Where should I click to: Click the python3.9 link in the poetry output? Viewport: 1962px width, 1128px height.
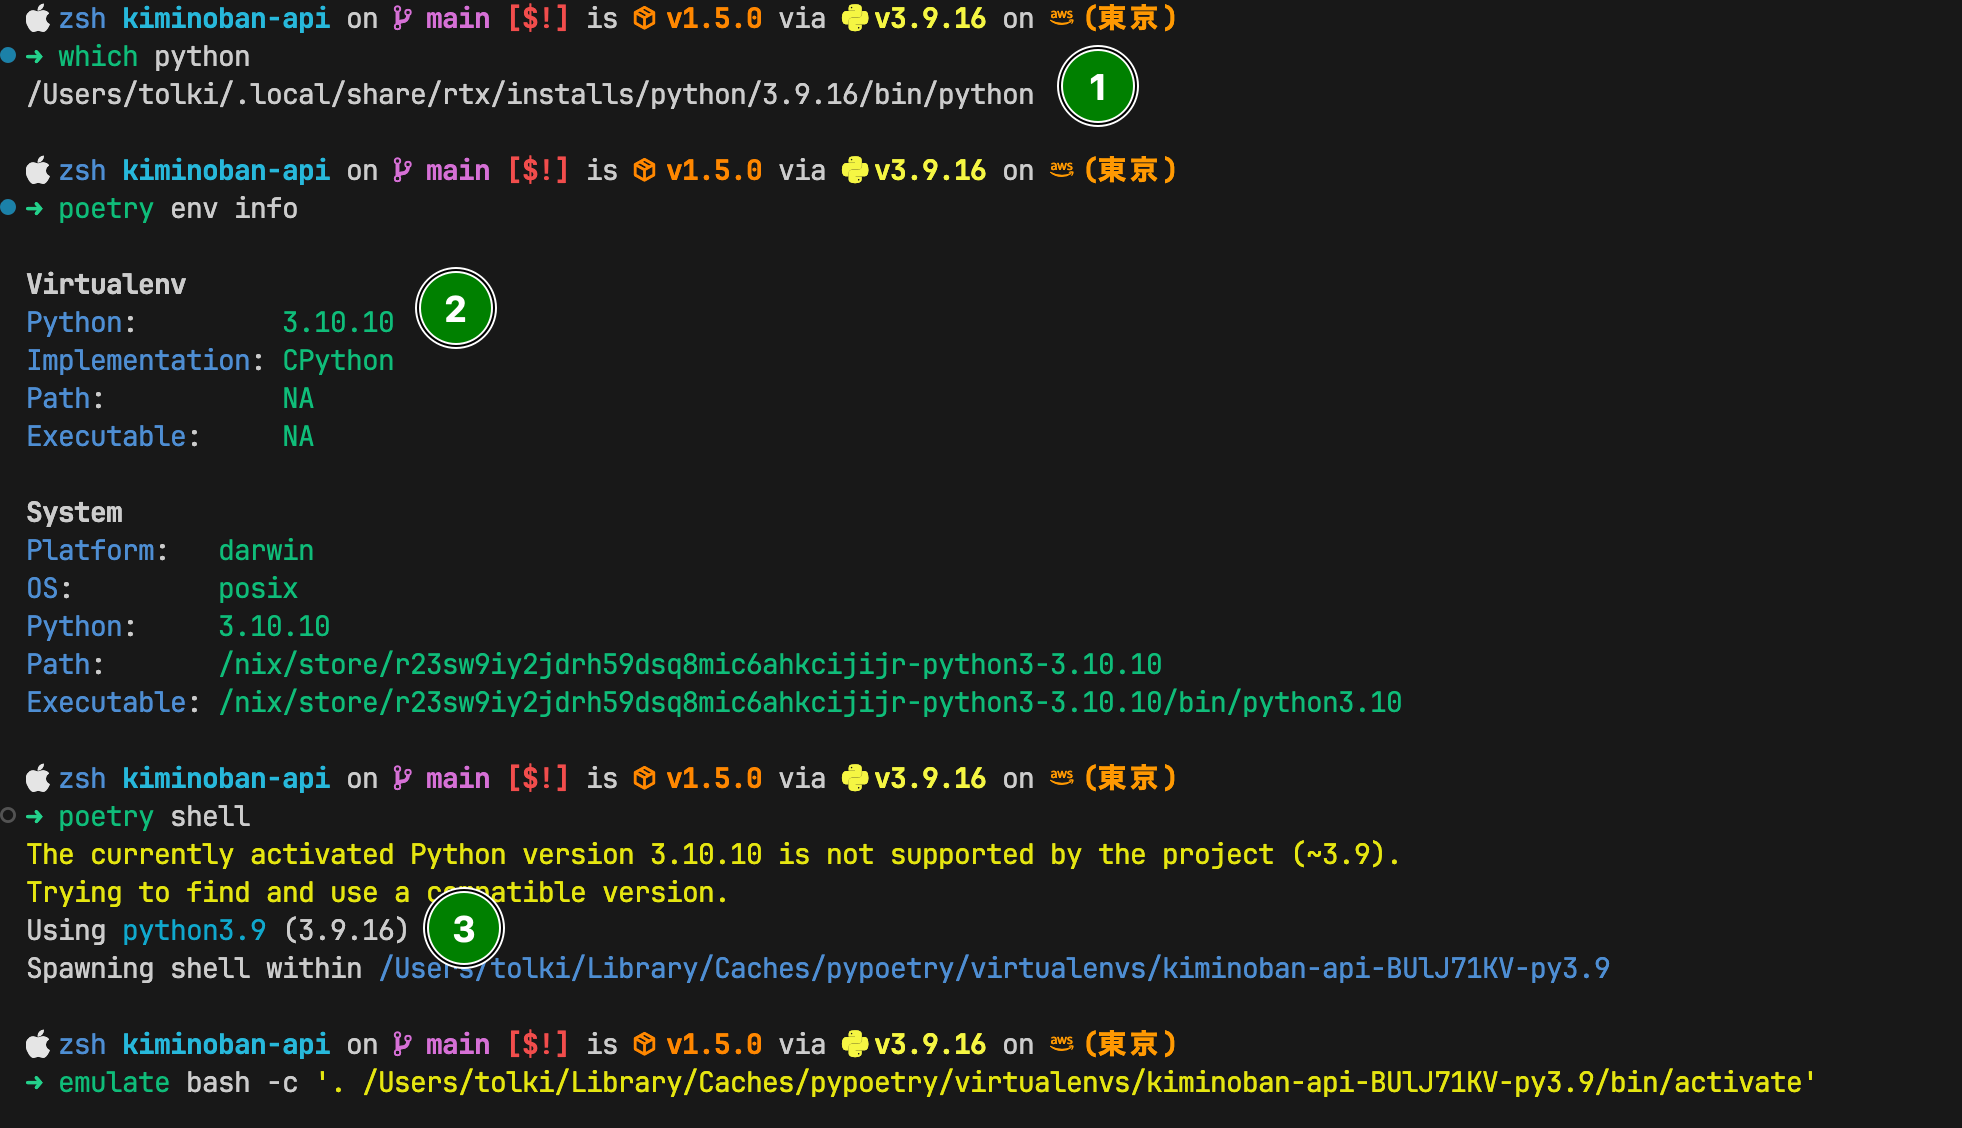[x=194, y=930]
